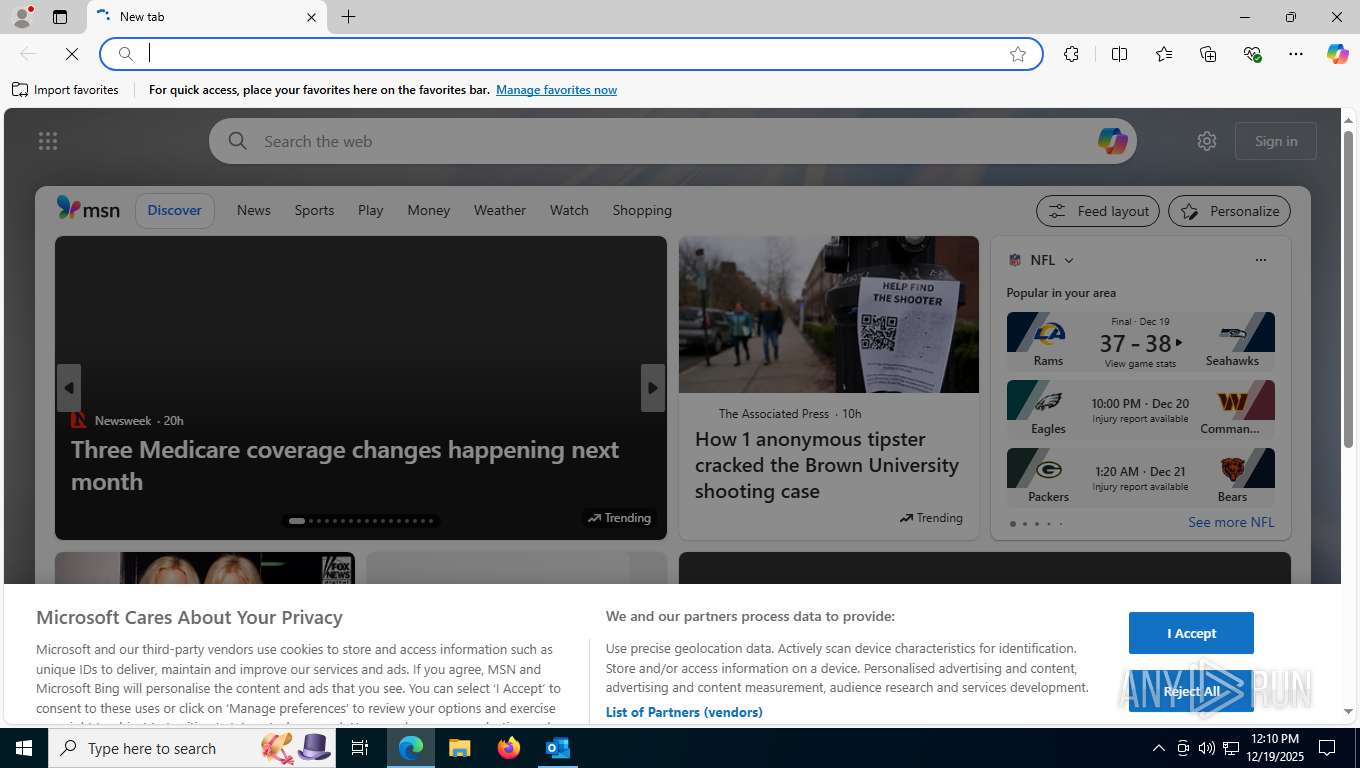The height and width of the screenshot is (768, 1360).
Task: Open the apps grid launcher
Action: (48, 141)
